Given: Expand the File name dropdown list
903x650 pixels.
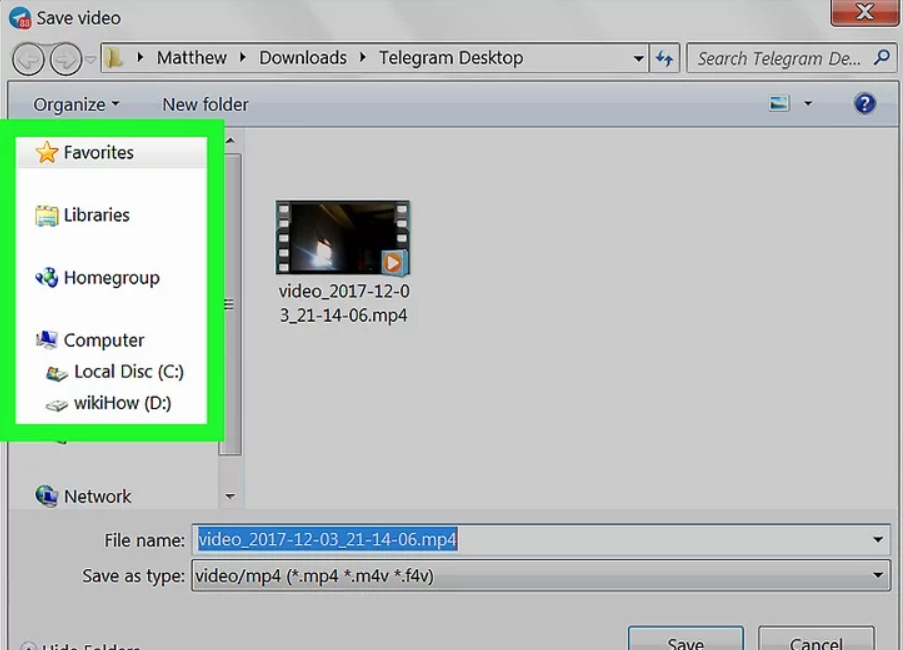Looking at the screenshot, I should pyautogui.click(x=877, y=540).
